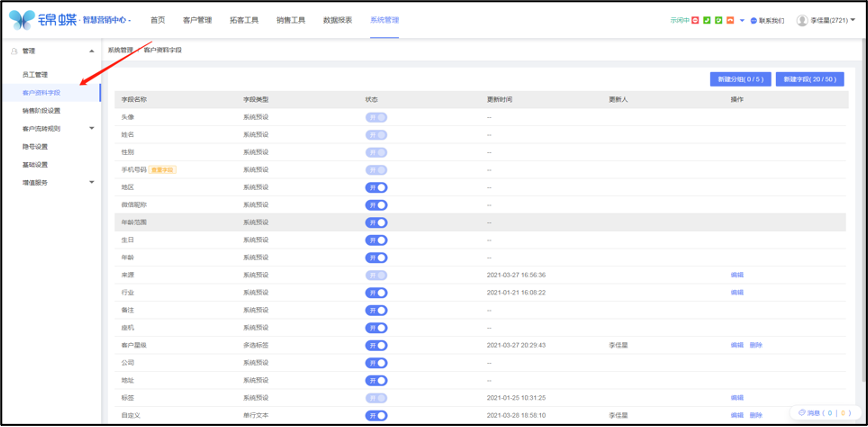Open the 首页 nav tab
The image size is (868, 427).
[158, 20]
